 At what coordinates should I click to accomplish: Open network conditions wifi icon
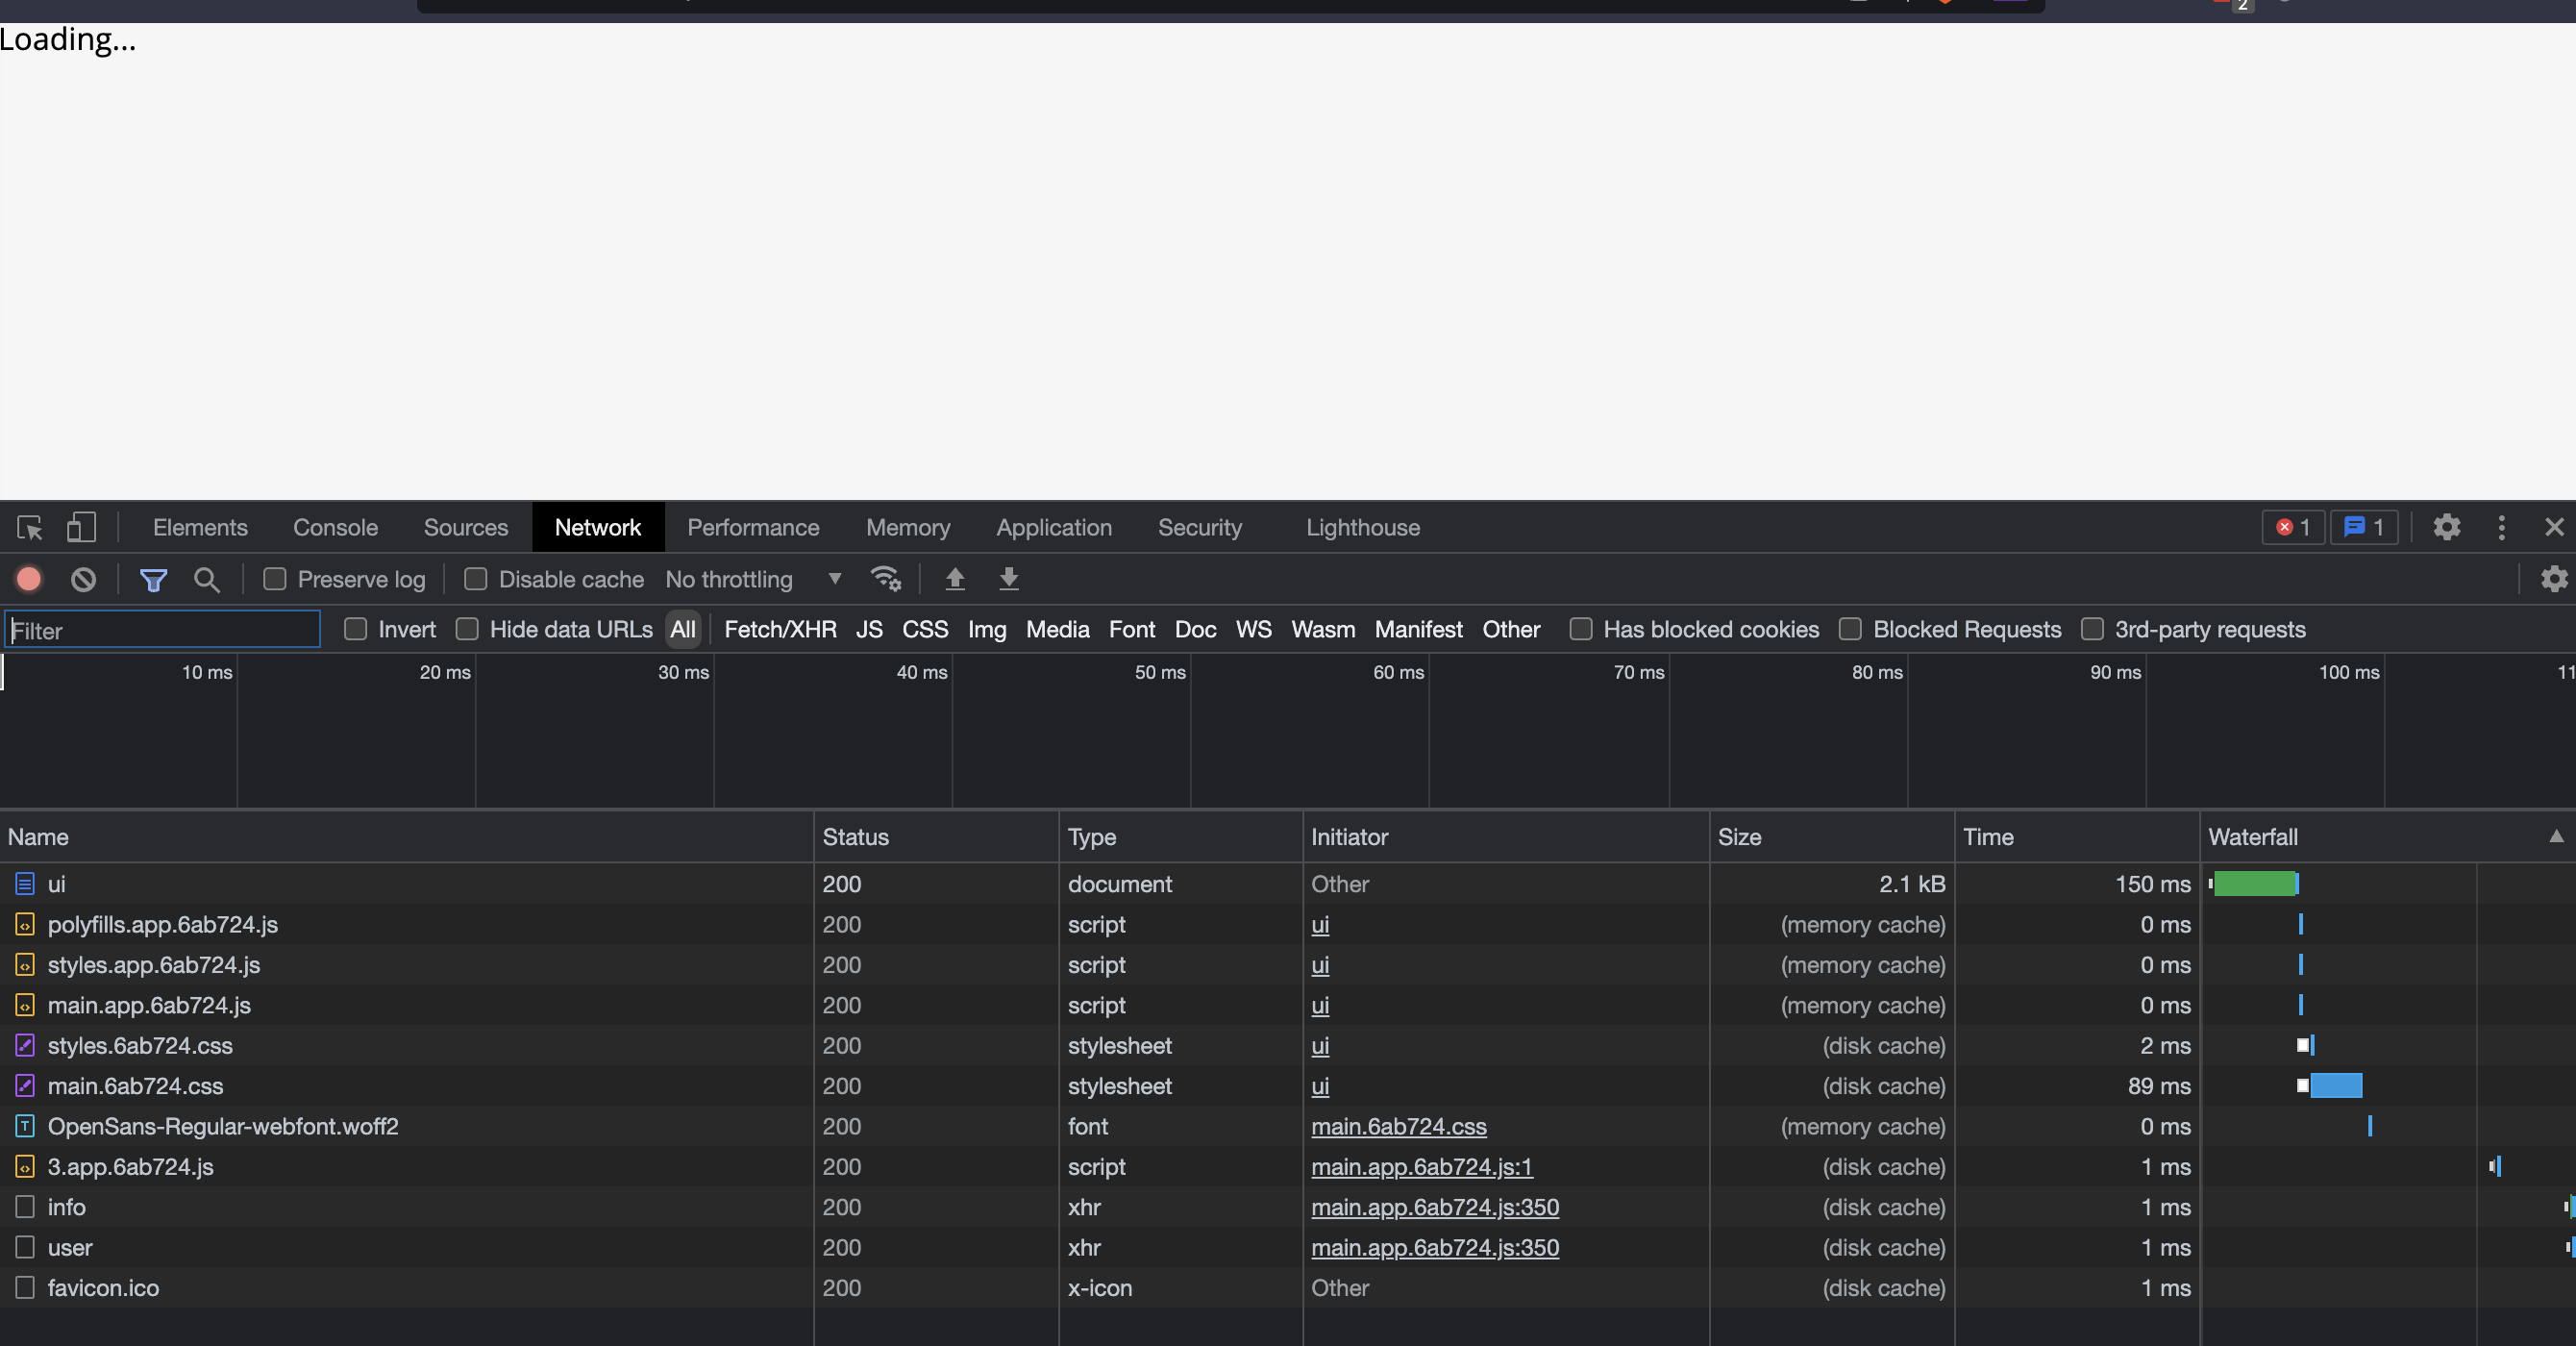click(886, 579)
